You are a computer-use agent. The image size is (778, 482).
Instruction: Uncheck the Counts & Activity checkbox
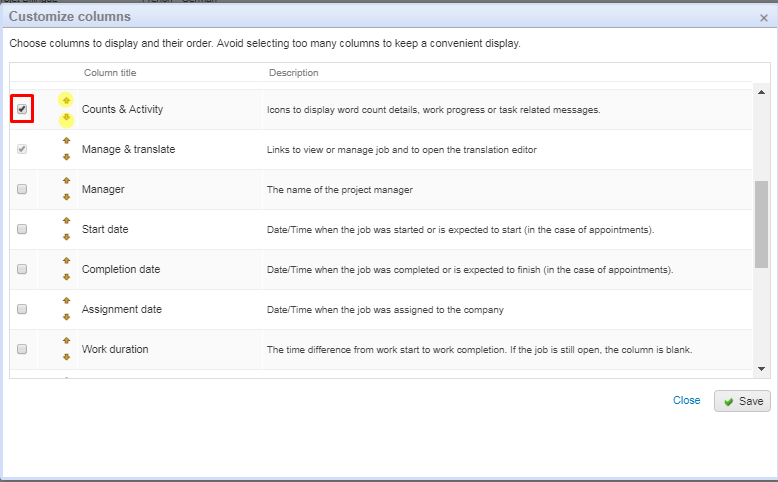(x=22, y=109)
